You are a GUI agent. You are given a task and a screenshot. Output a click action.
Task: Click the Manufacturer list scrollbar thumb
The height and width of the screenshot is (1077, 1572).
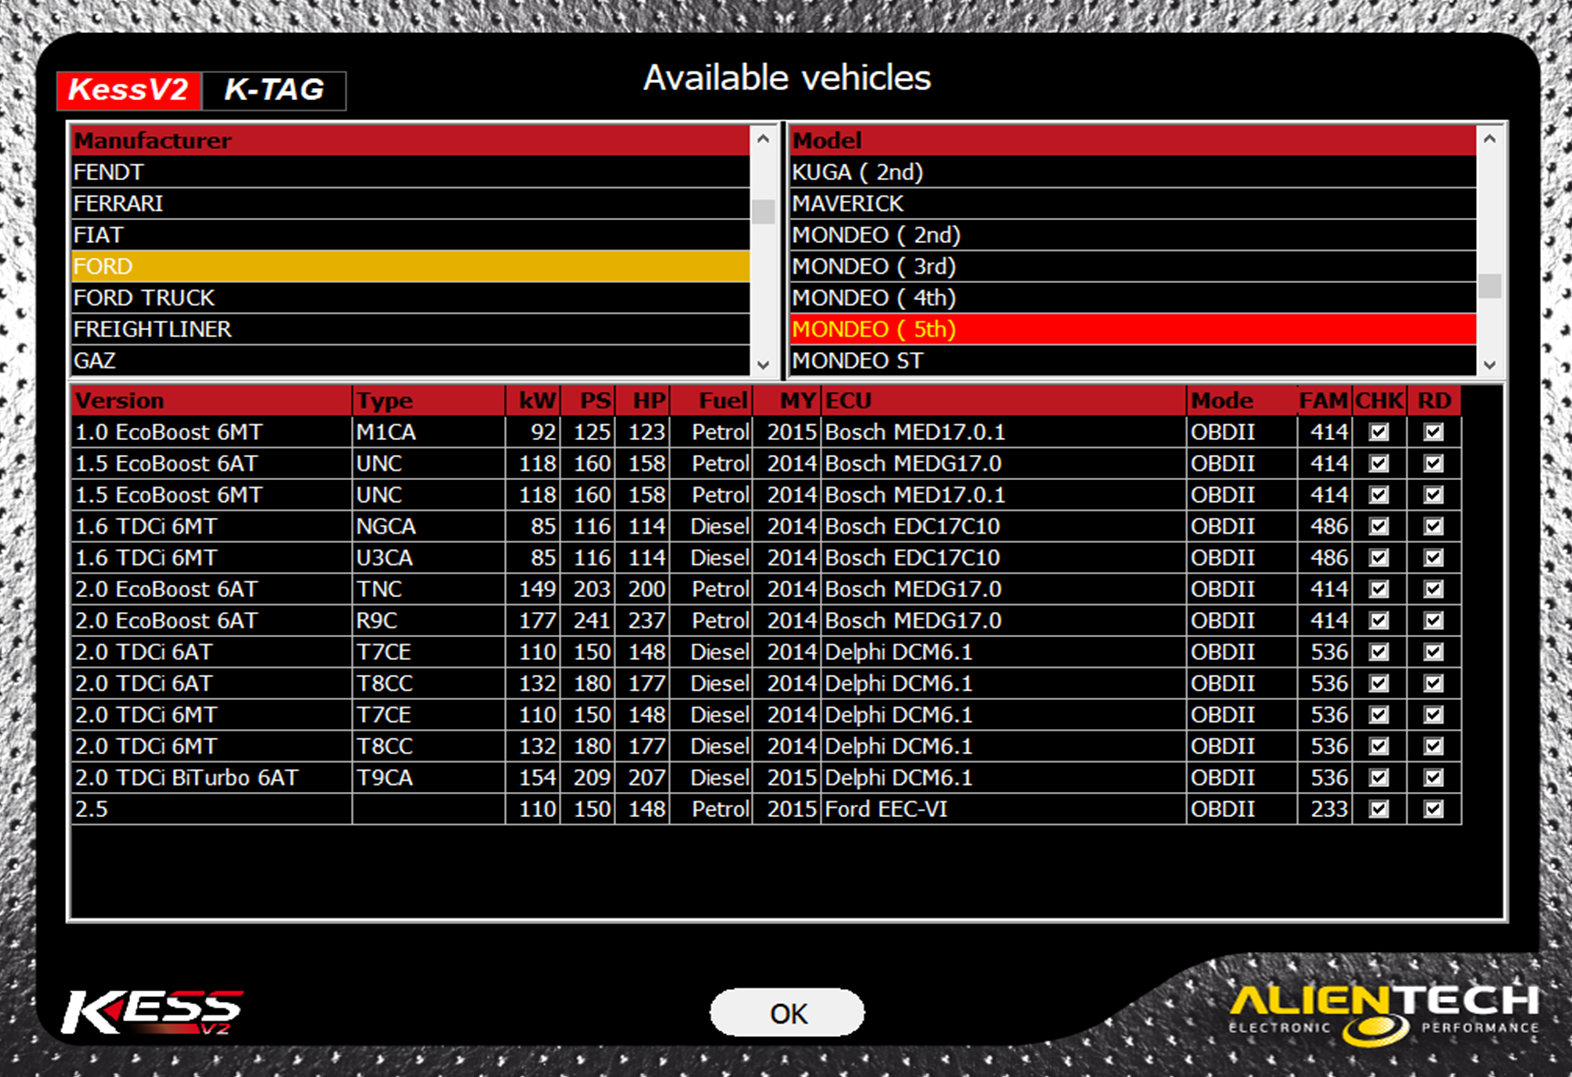pos(764,211)
